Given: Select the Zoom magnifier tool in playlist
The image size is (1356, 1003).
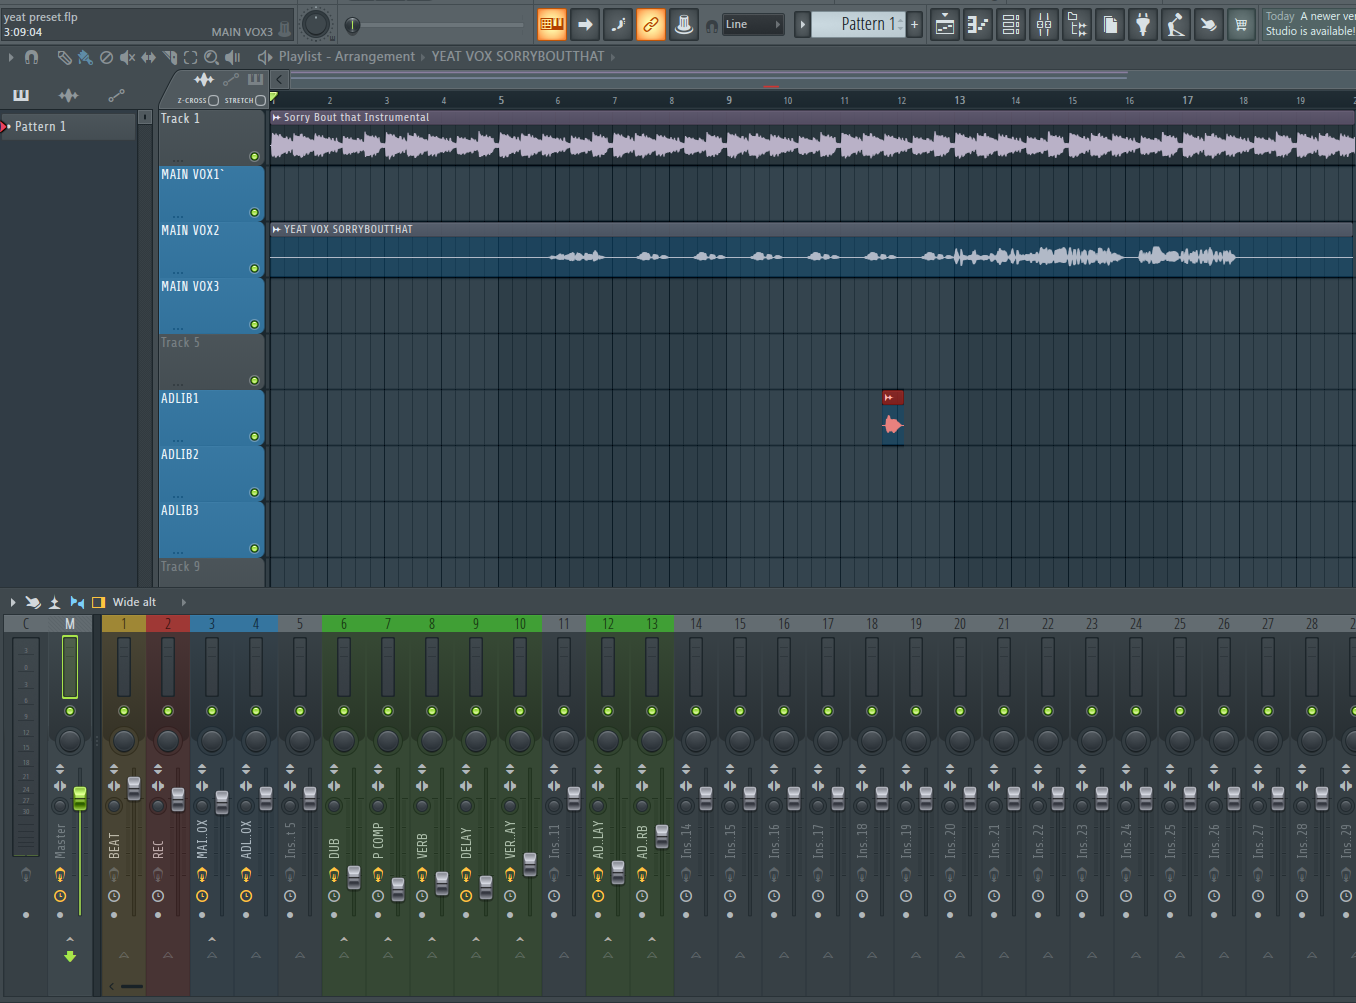Looking at the screenshot, I should [x=211, y=57].
